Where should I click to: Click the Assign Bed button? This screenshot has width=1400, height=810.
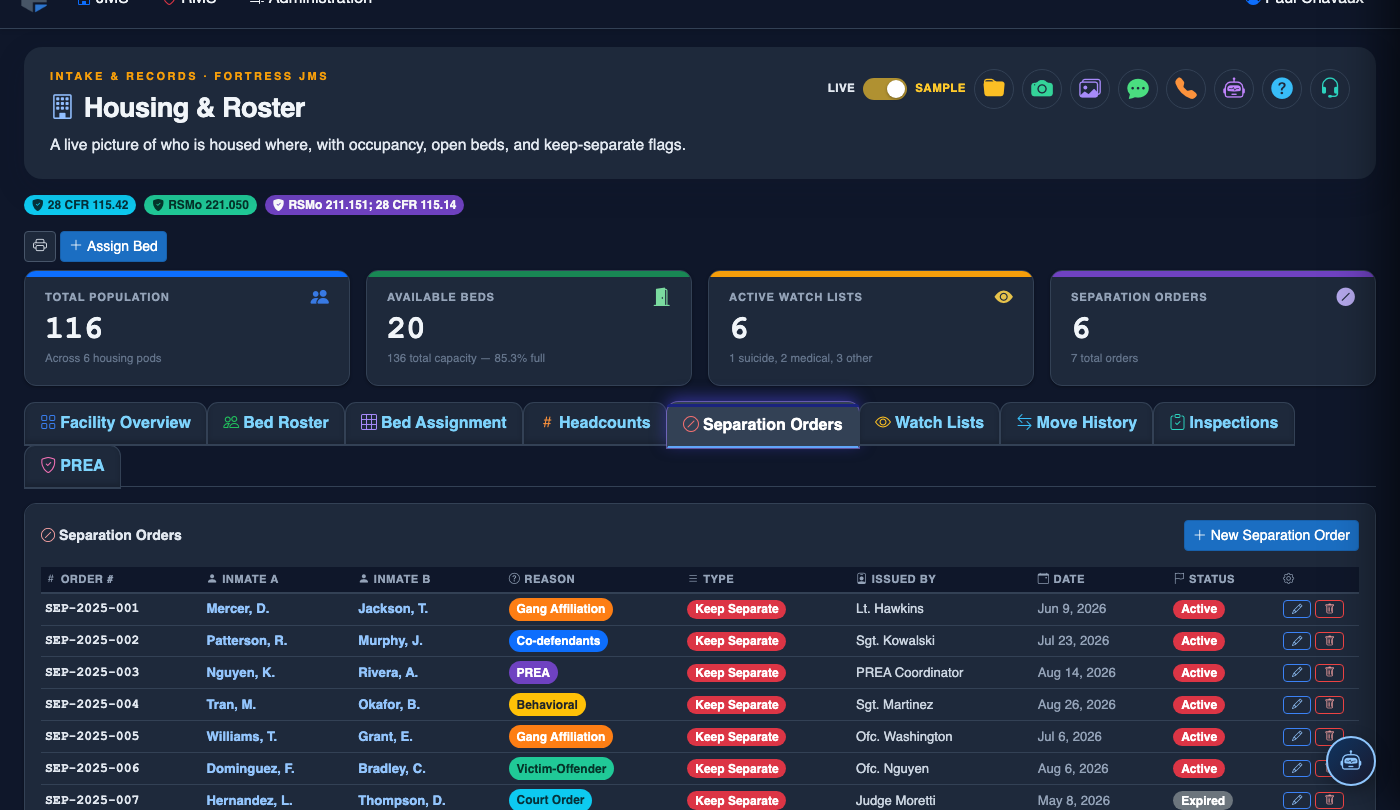pos(114,246)
